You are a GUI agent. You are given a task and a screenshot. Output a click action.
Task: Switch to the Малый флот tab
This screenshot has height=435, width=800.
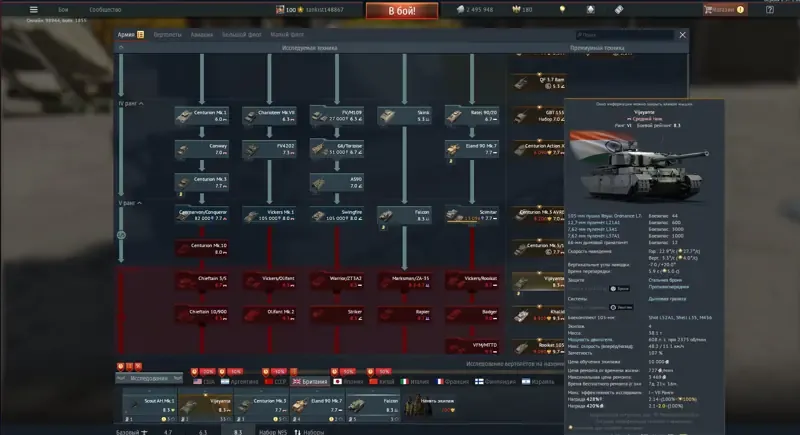(287, 35)
